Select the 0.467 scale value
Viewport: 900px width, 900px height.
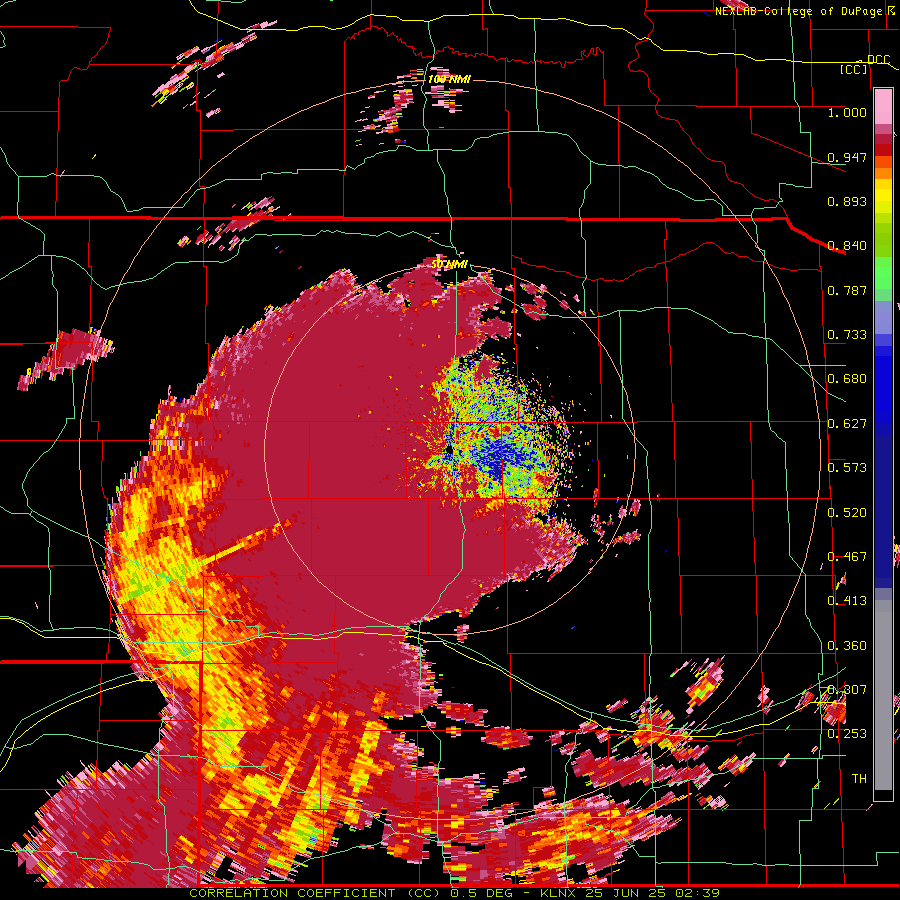(x=847, y=557)
